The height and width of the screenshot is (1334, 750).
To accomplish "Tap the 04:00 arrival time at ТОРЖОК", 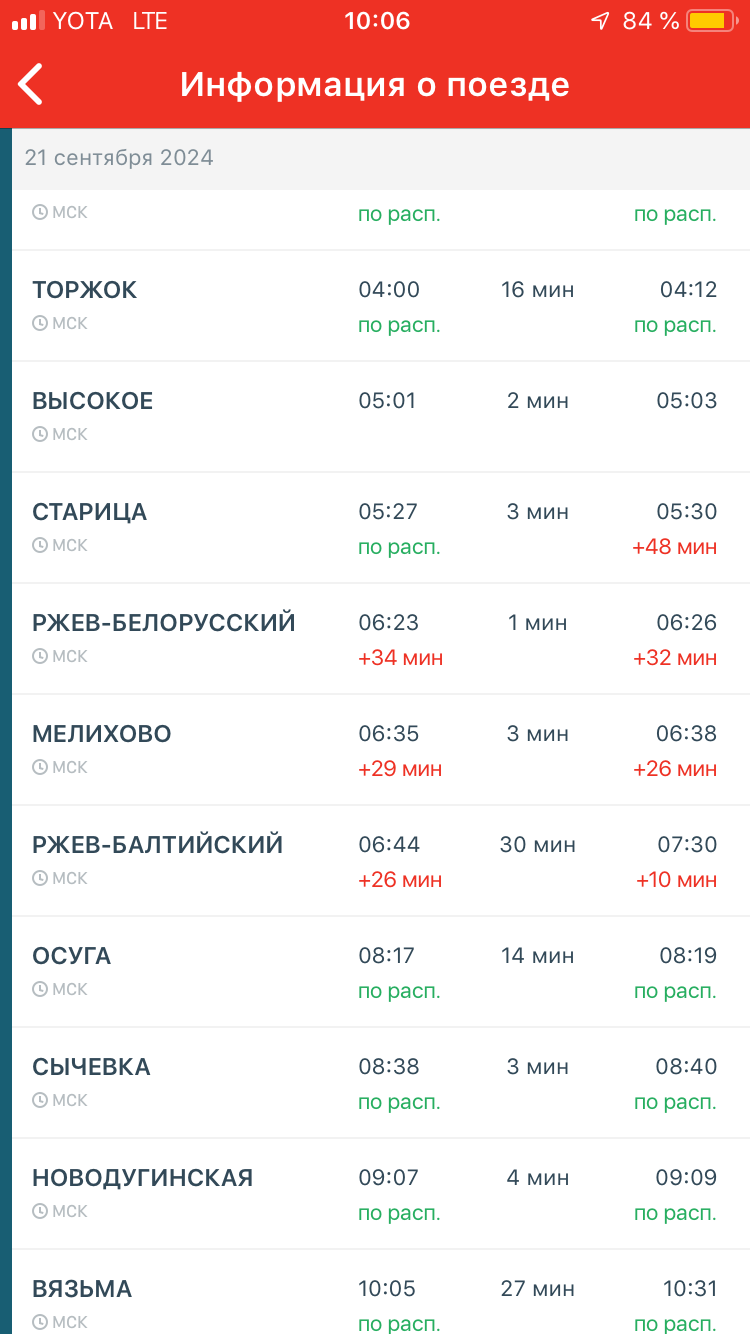I will point(389,290).
